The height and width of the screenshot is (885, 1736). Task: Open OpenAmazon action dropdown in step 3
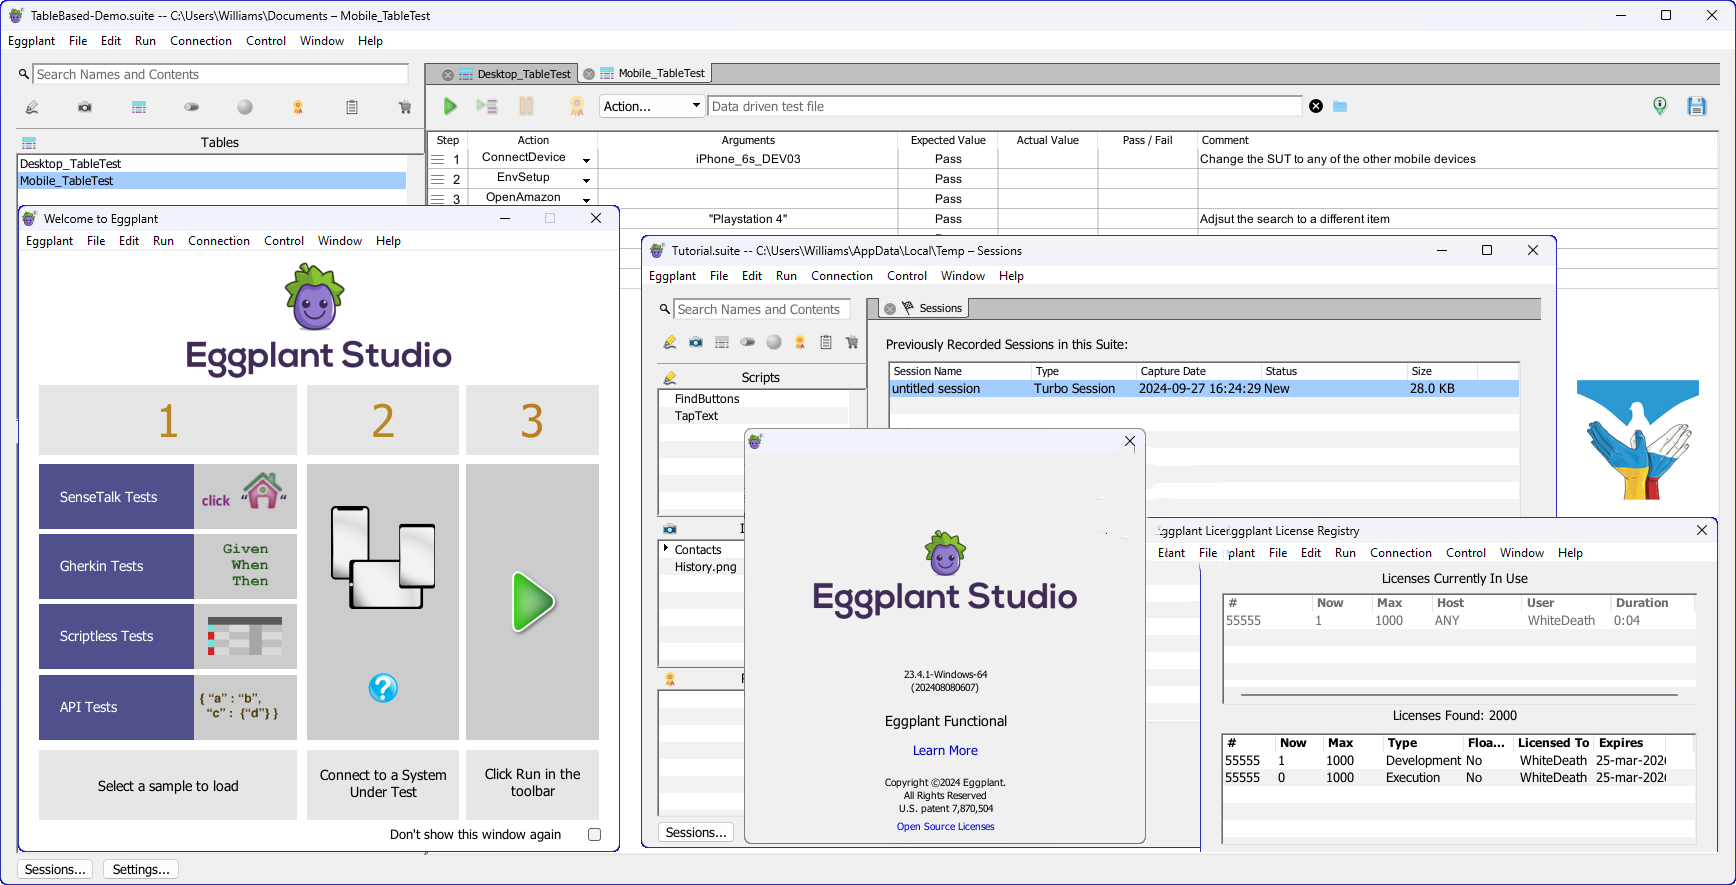pyautogui.click(x=587, y=200)
